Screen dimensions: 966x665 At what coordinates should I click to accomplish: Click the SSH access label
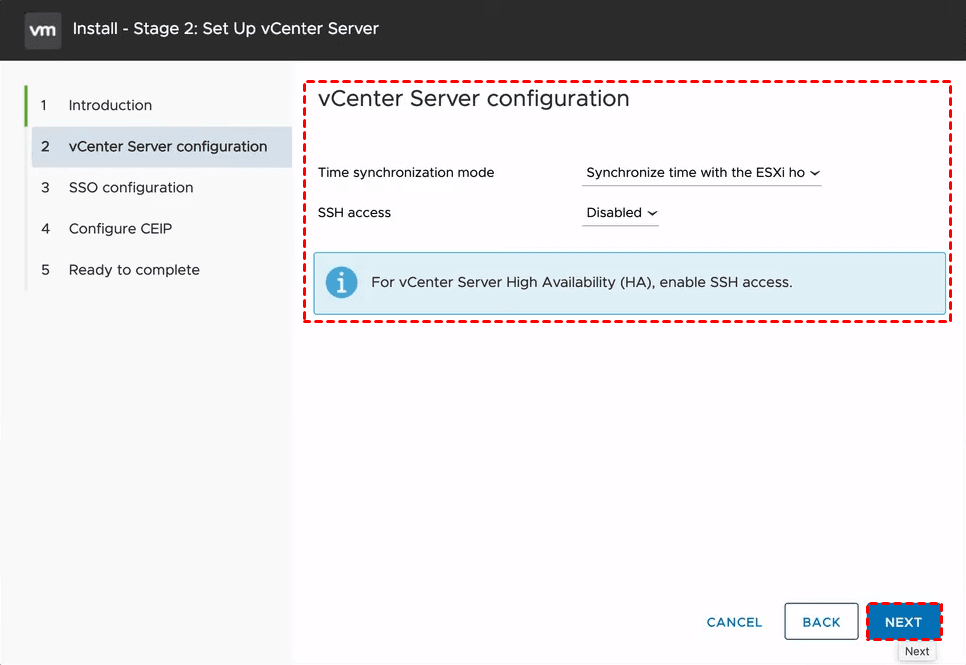pos(354,212)
